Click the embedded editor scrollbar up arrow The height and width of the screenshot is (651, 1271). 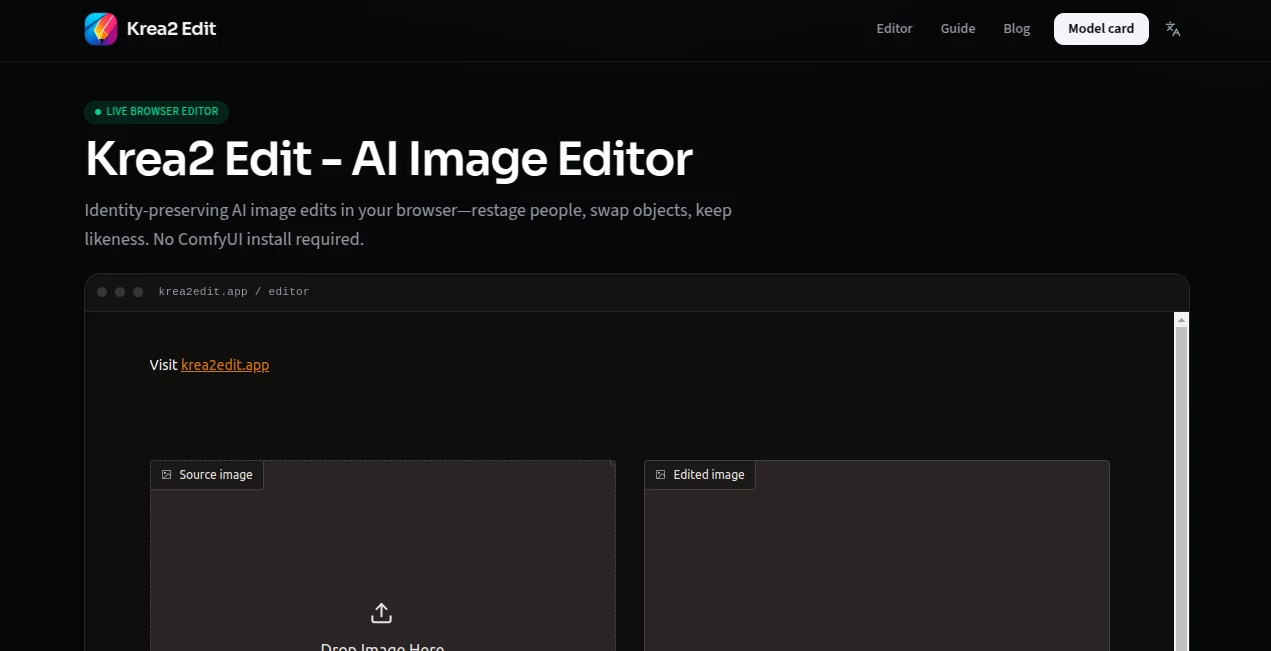[1181, 320]
